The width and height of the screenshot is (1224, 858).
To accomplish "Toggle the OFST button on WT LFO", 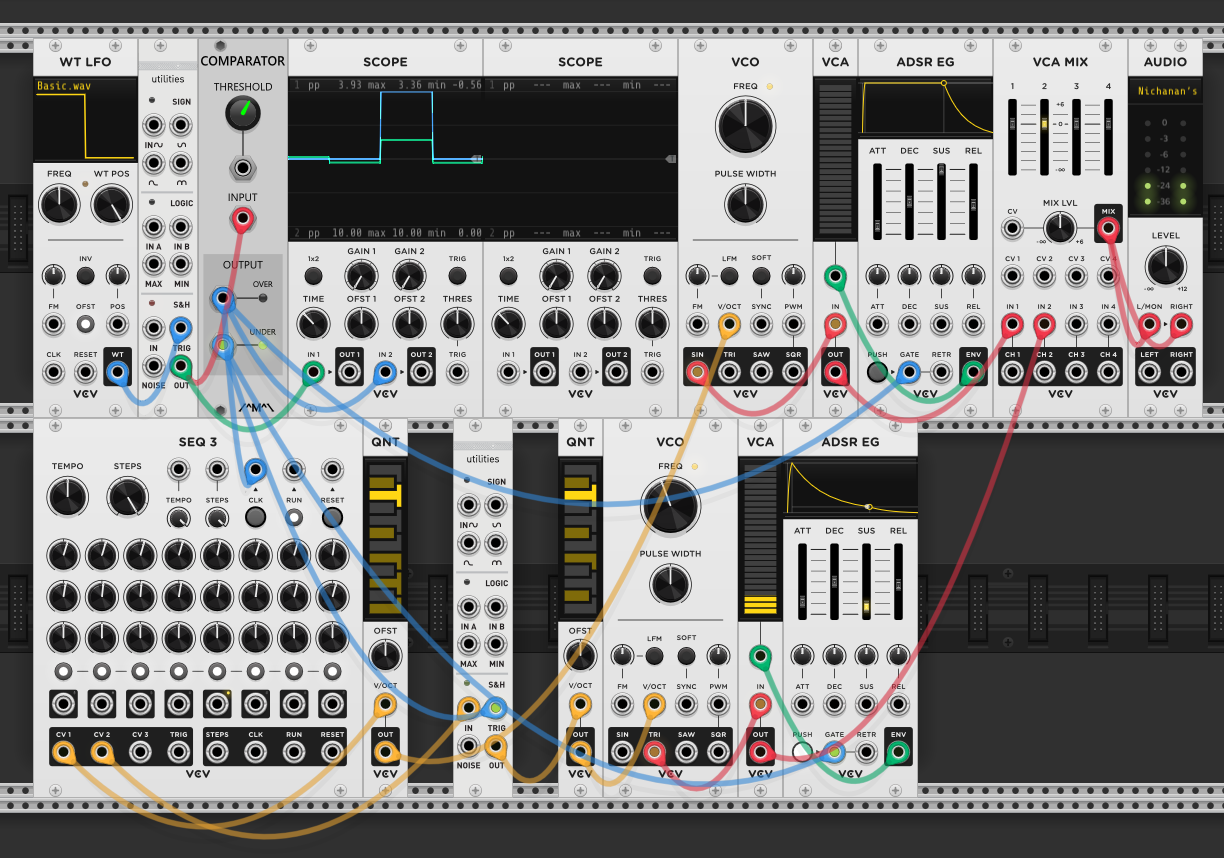I will tap(85, 324).
